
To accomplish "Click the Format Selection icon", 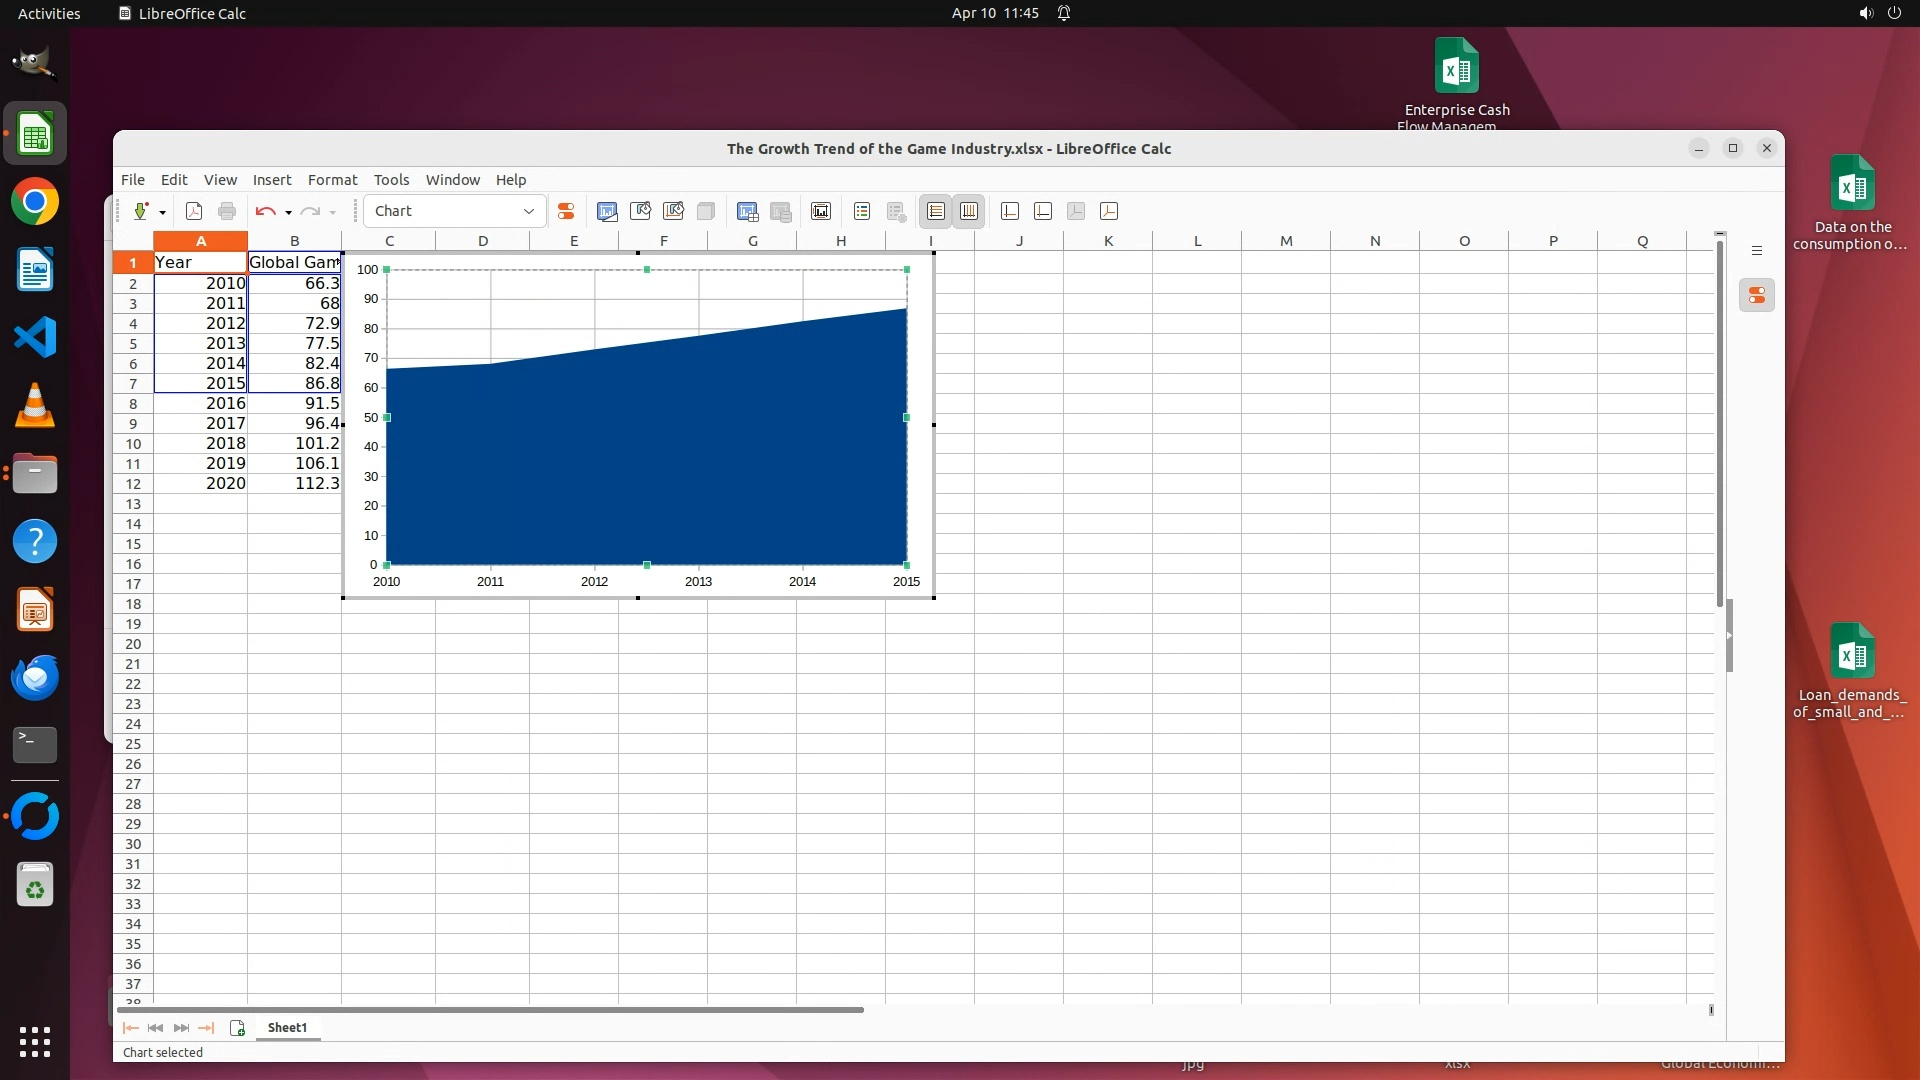I will tap(566, 211).
